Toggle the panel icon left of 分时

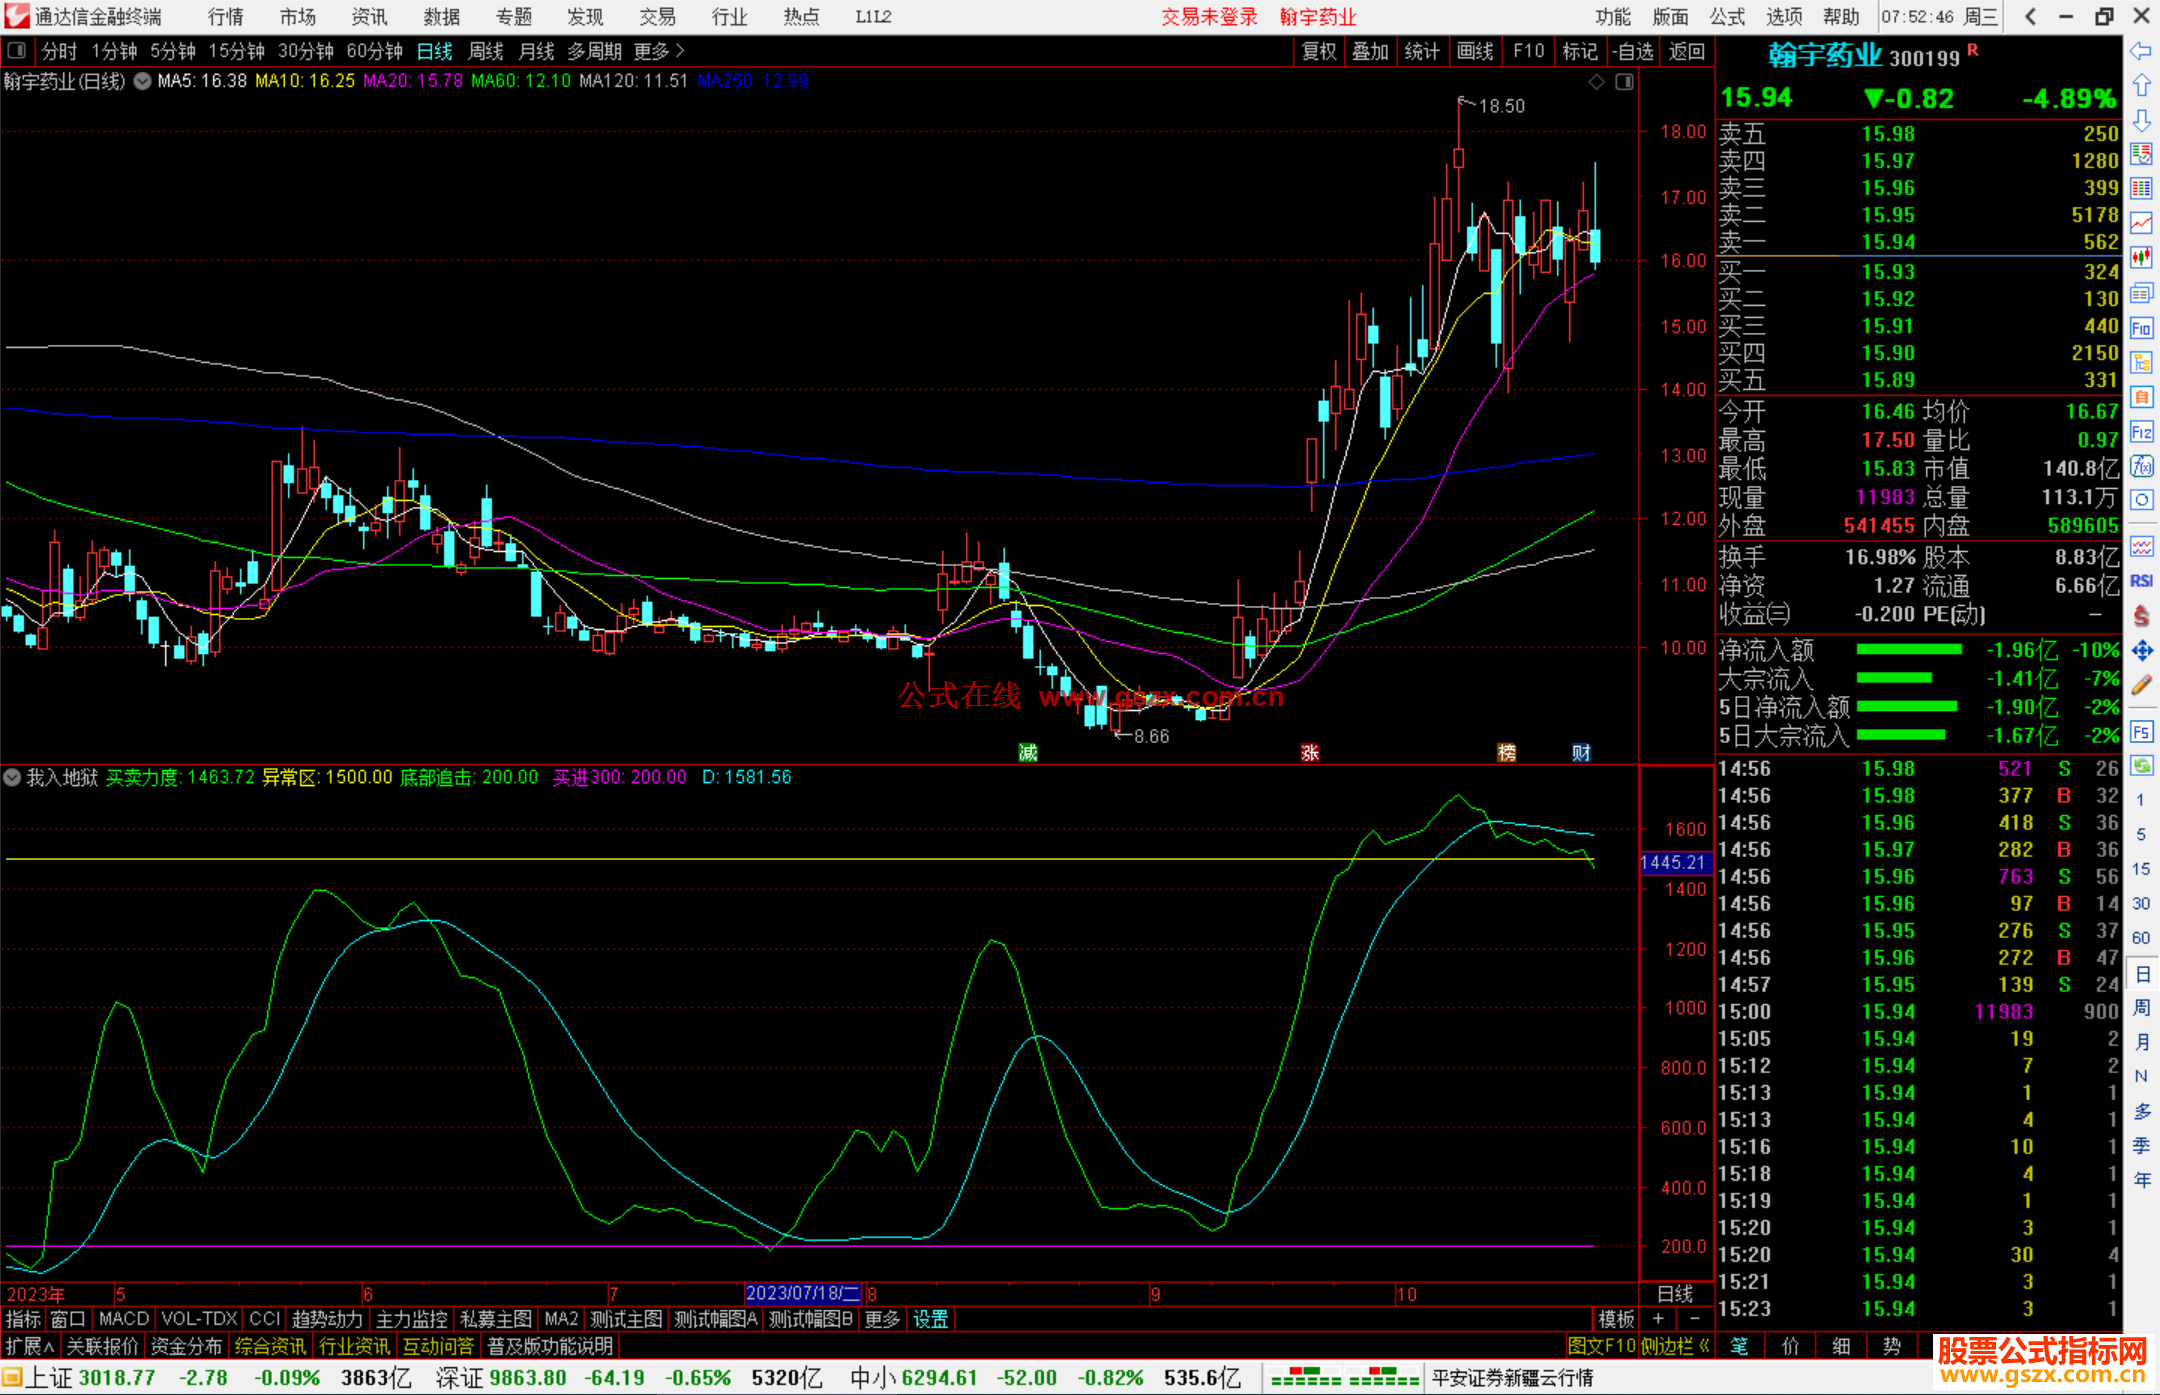click(x=16, y=51)
